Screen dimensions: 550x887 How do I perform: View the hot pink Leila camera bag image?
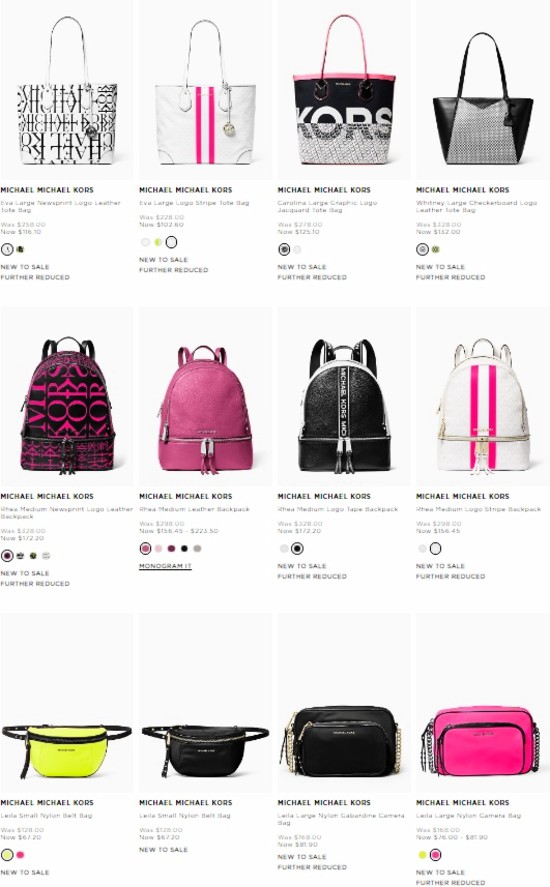pyautogui.click(x=483, y=703)
